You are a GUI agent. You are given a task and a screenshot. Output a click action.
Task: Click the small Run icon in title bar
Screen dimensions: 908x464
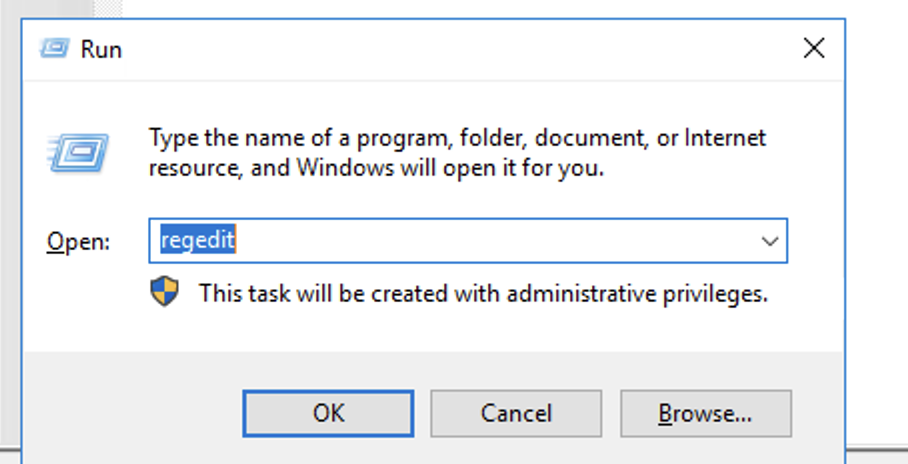[56, 47]
